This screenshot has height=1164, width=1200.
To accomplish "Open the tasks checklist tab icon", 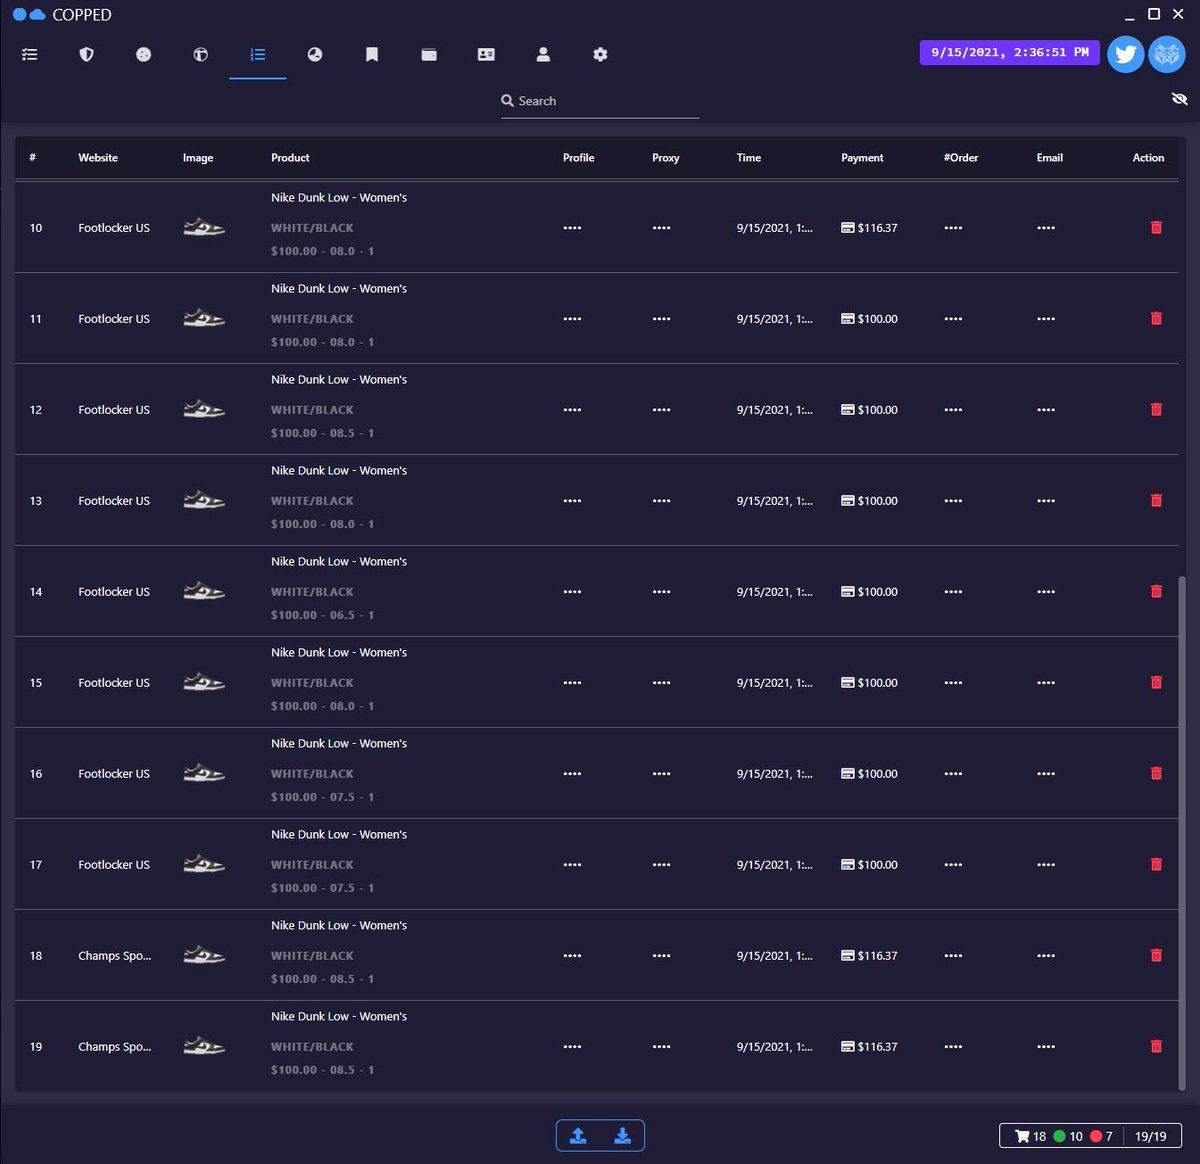I will tap(29, 55).
